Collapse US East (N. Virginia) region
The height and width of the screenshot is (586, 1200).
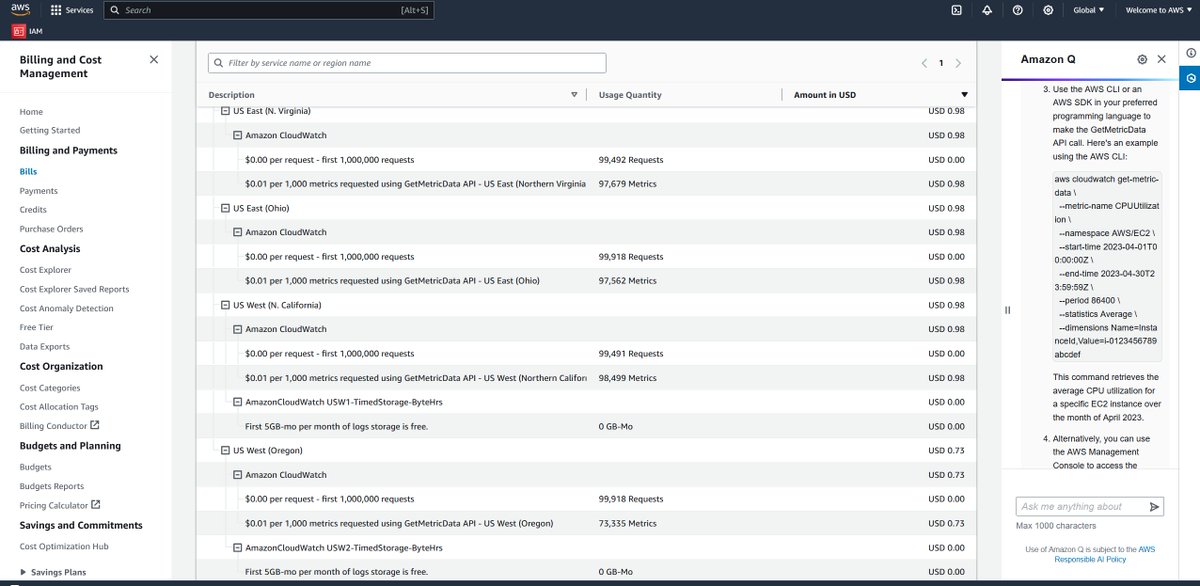coord(225,111)
